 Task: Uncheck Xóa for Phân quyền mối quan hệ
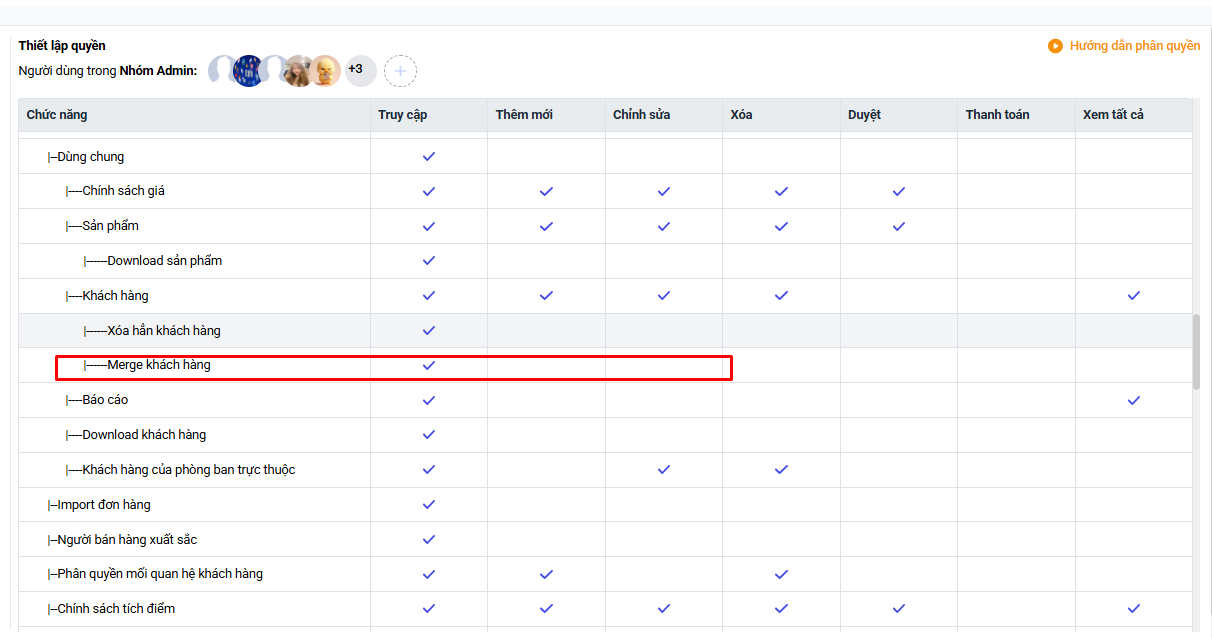point(781,574)
